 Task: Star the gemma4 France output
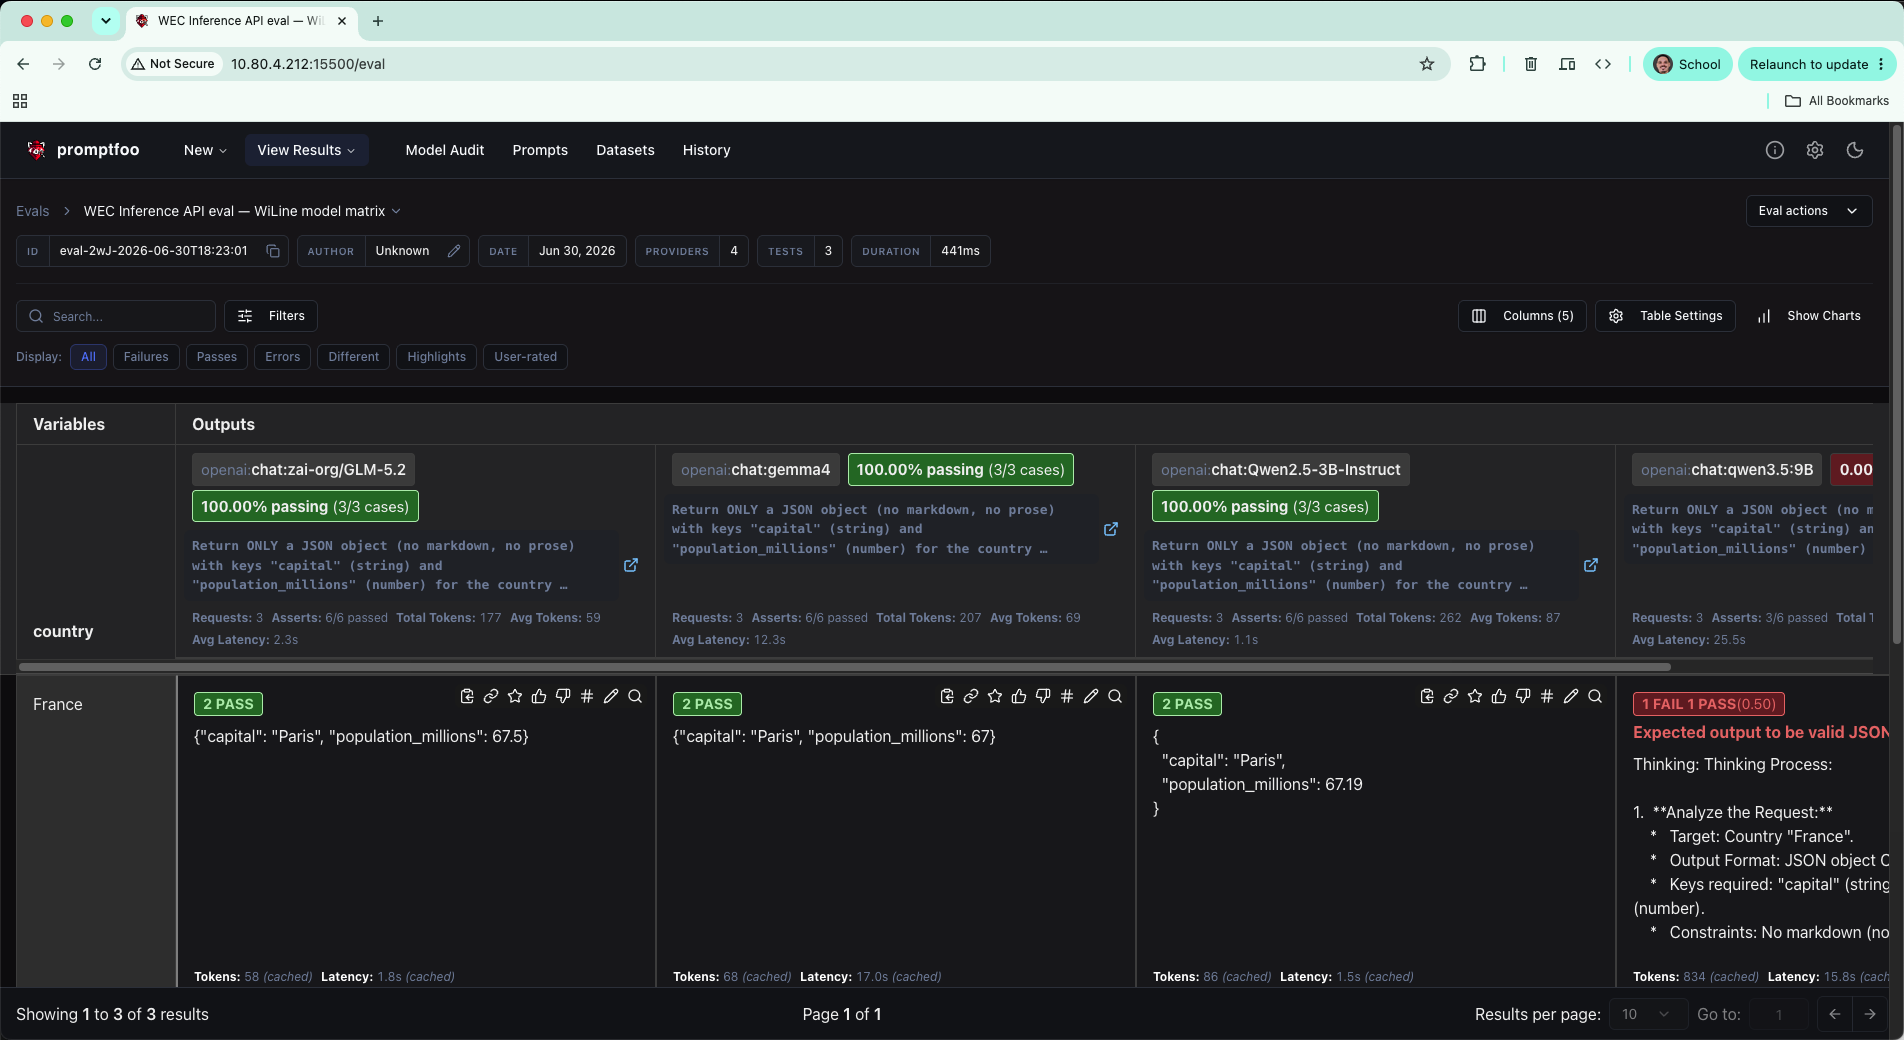coord(995,696)
